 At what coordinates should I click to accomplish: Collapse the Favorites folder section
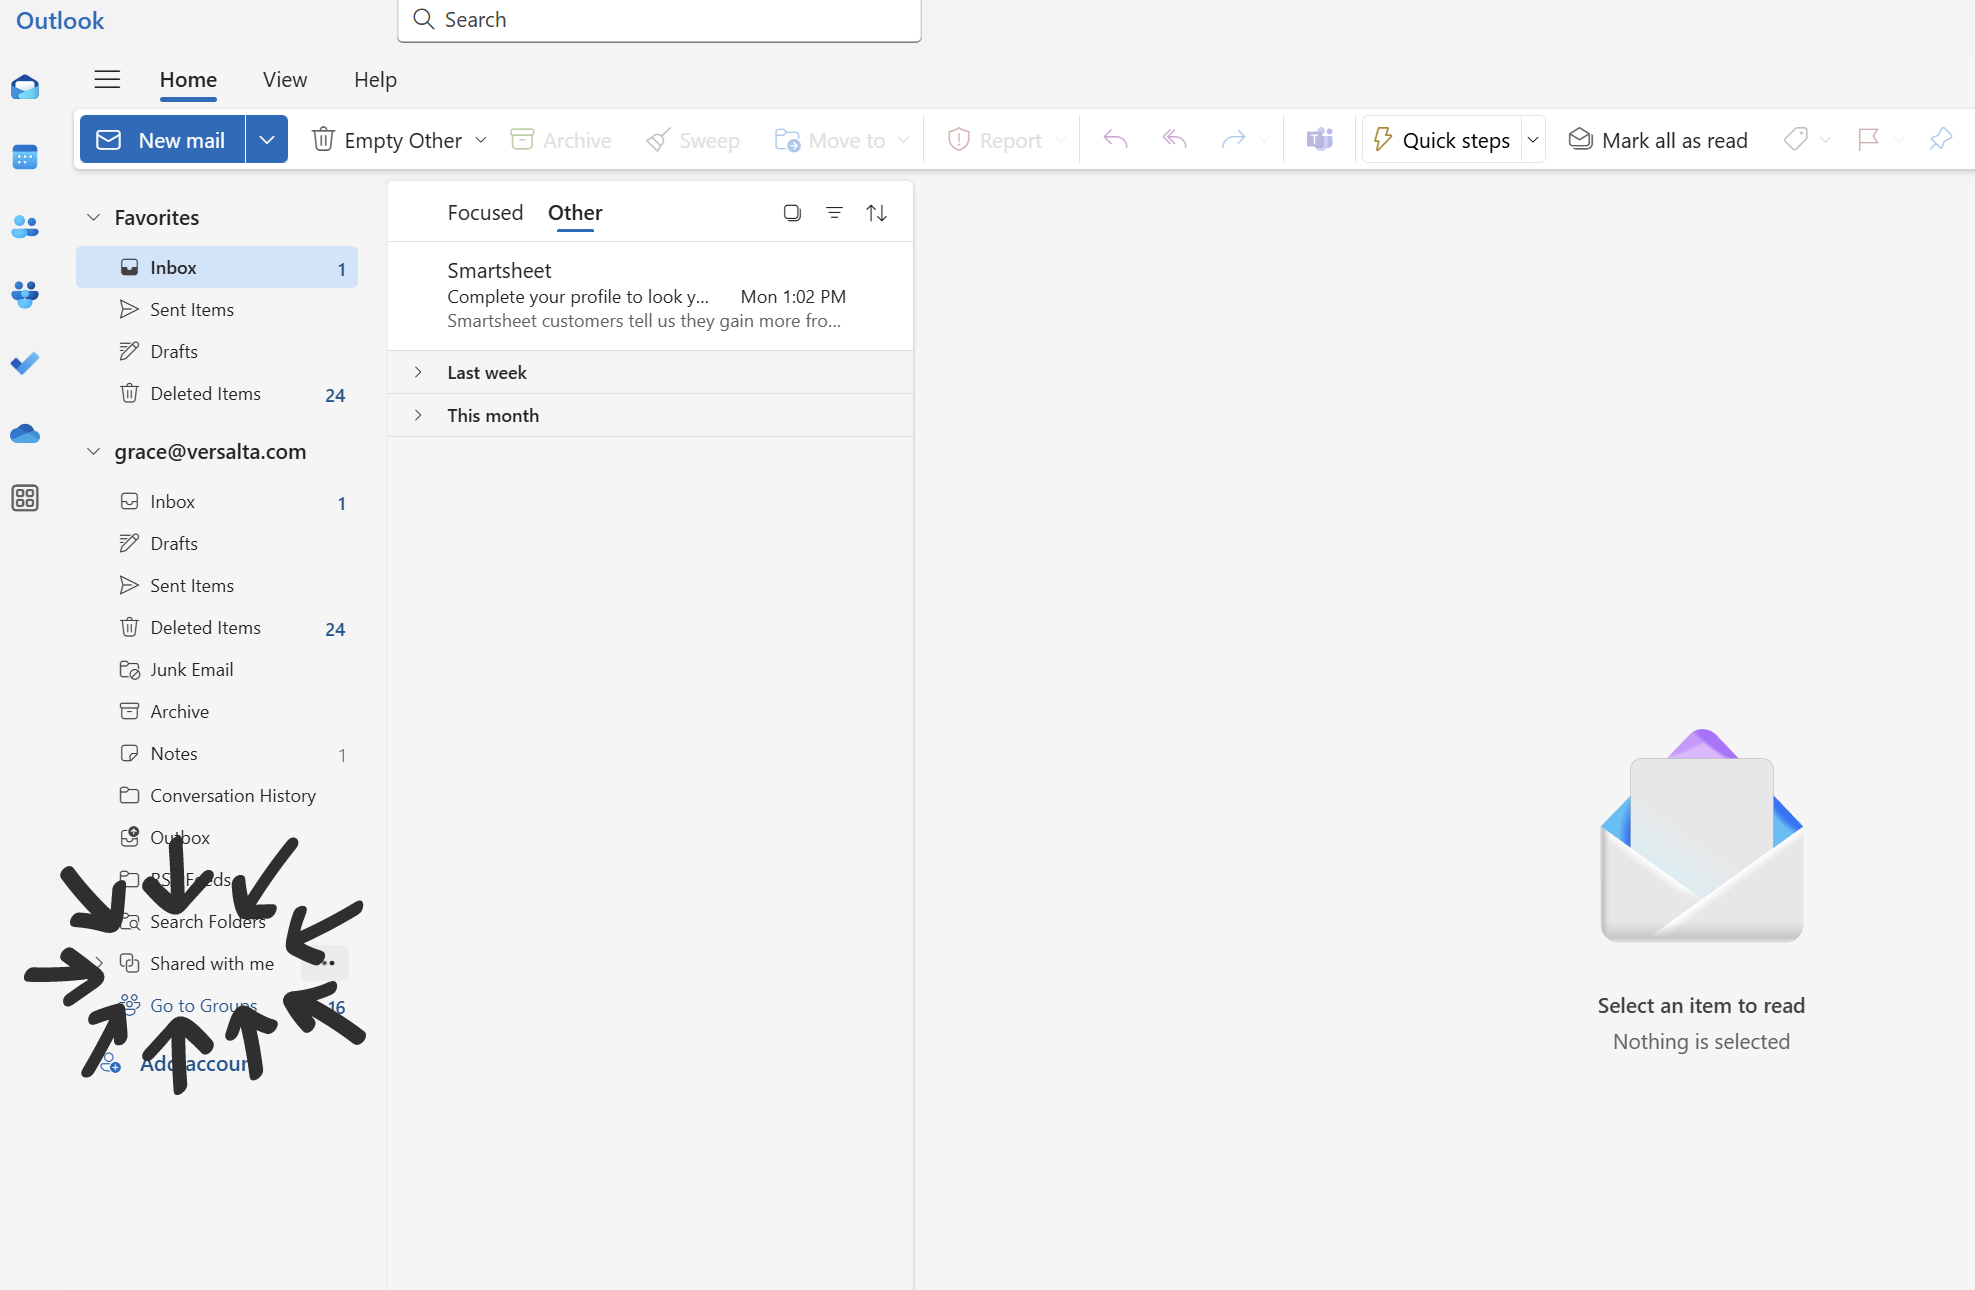tap(93, 218)
